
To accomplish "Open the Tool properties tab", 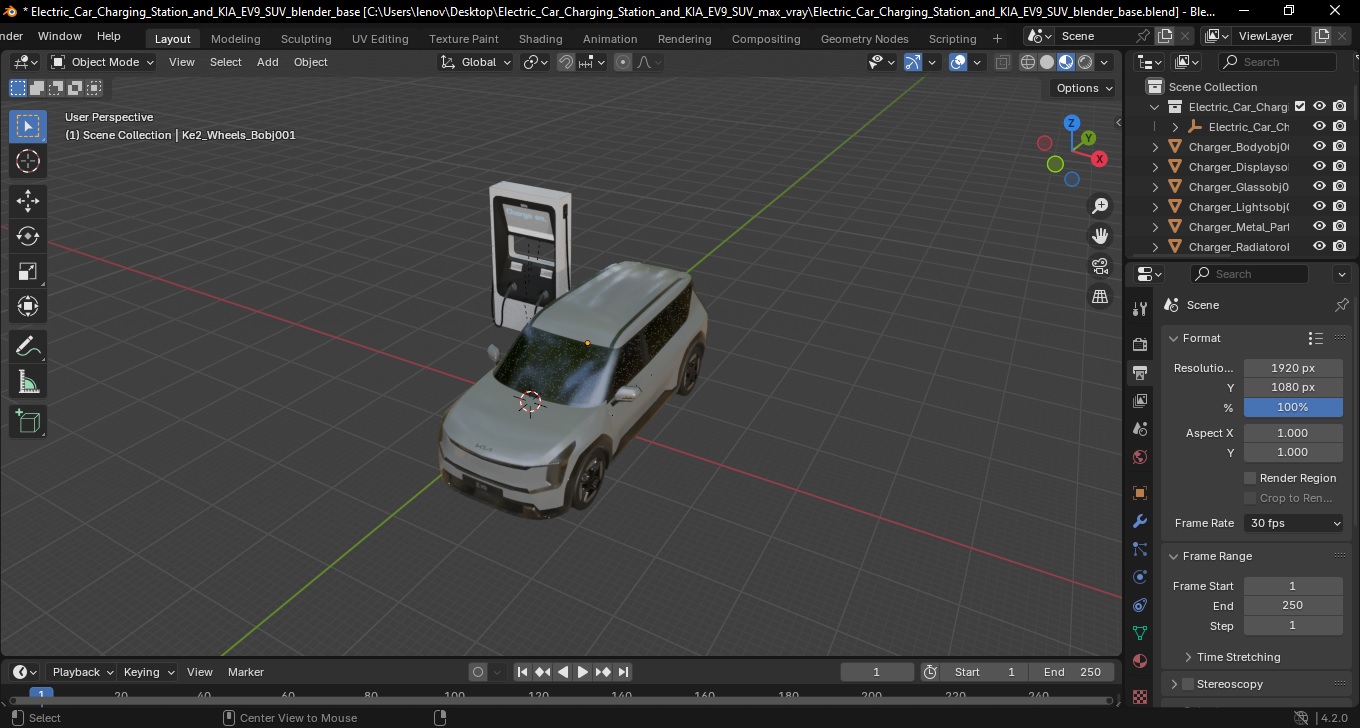I will pyautogui.click(x=1140, y=308).
